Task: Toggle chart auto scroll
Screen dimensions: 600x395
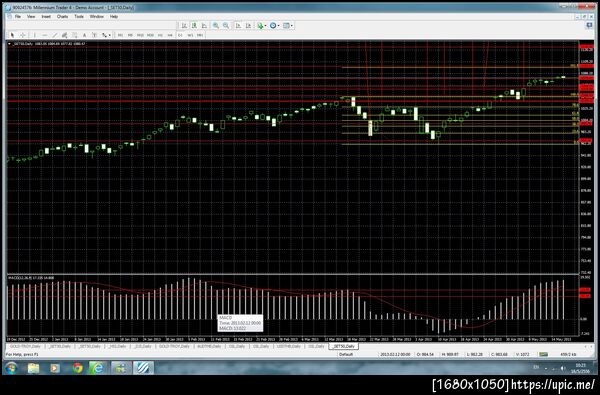Action: click(238, 26)
